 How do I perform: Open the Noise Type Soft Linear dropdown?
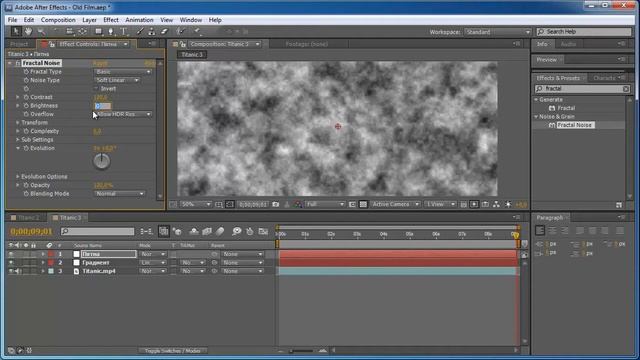[x=117, y=80]
